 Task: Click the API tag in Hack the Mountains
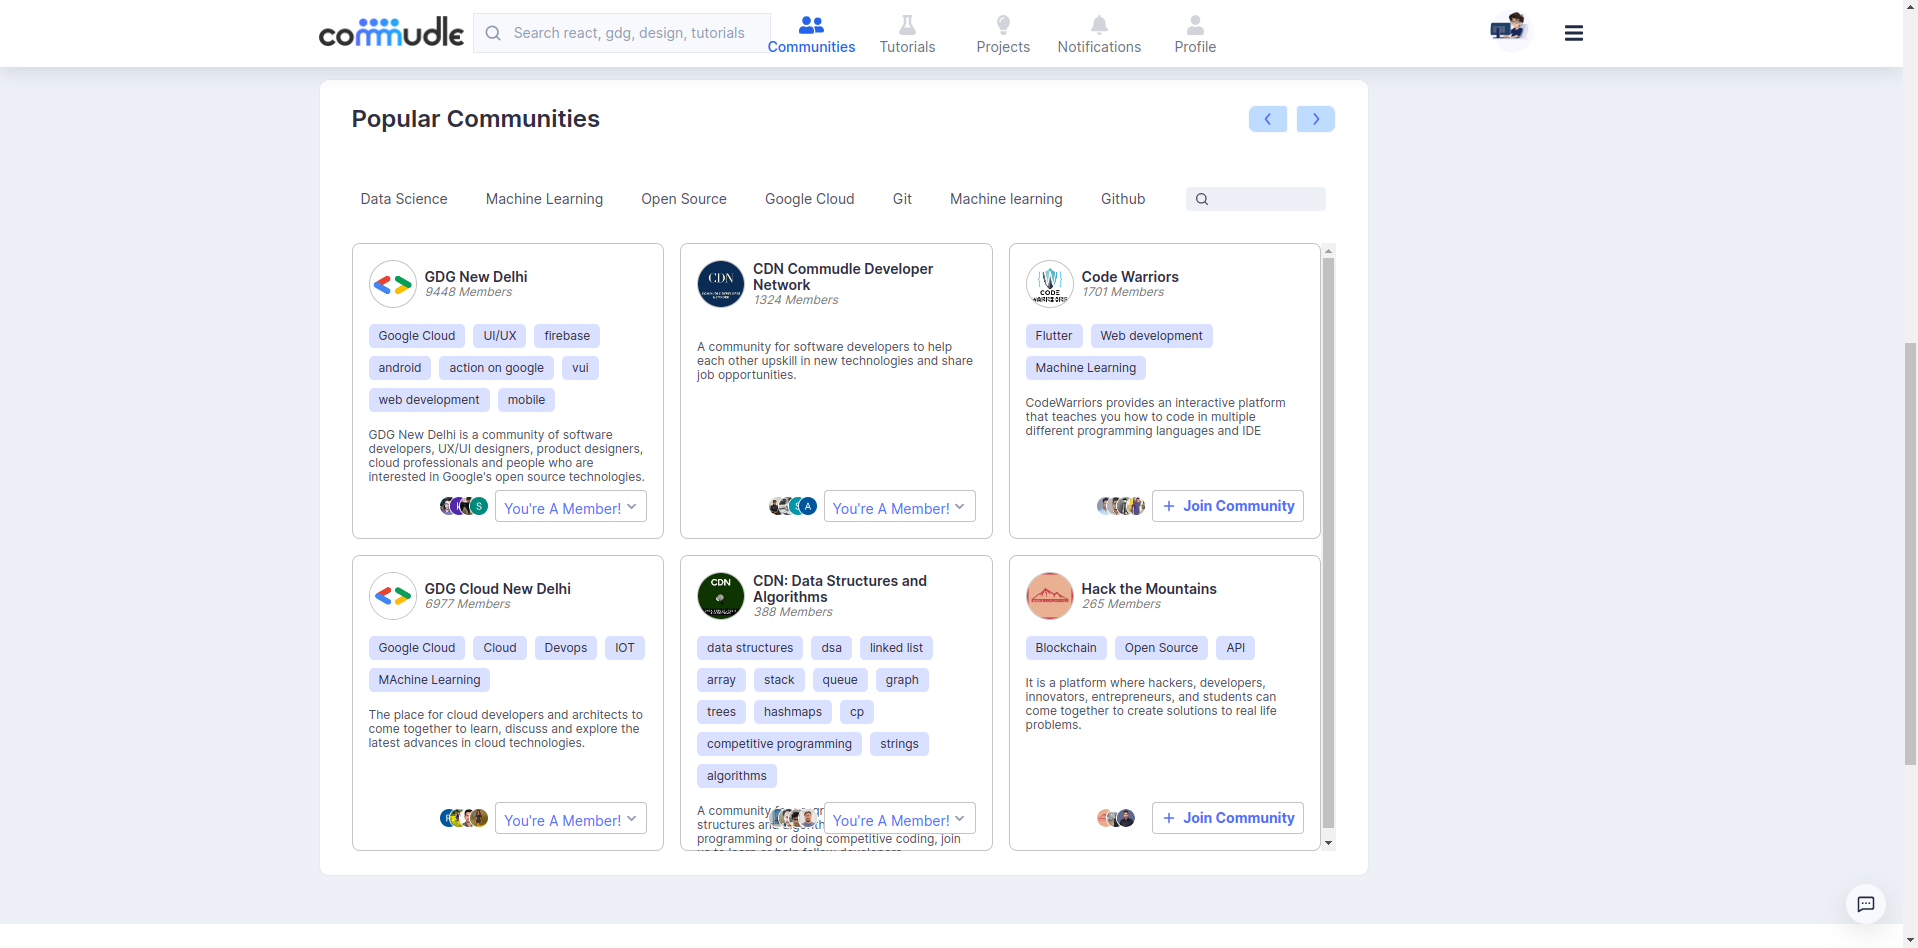1236,648
